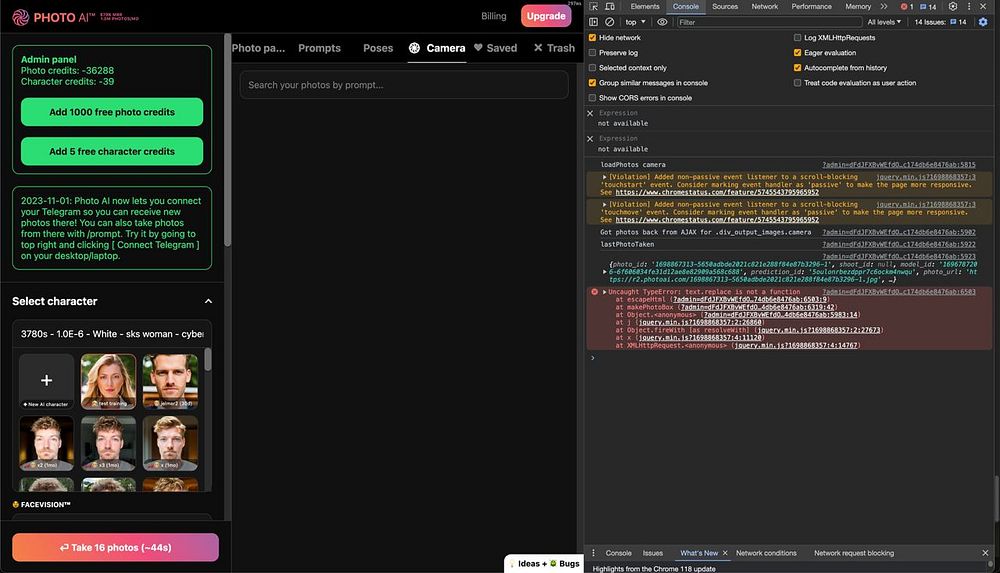Open the Performance tab
Viewport: 1000px width, 573px height.
tap(811, 6)
